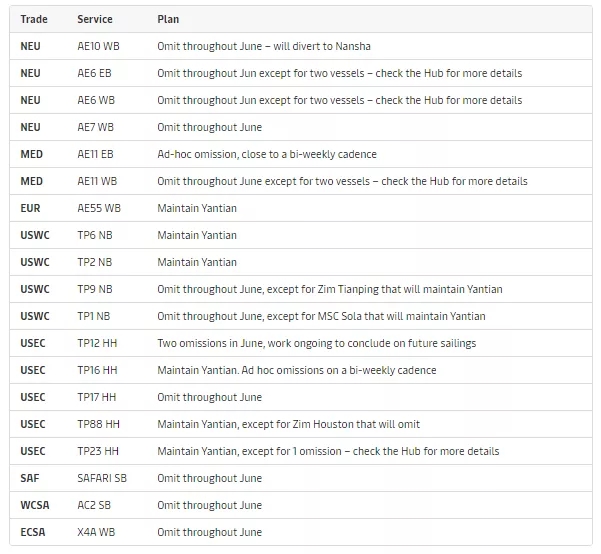Click the Trade column header
Screen dimensions: 601x554
[33, 20]
